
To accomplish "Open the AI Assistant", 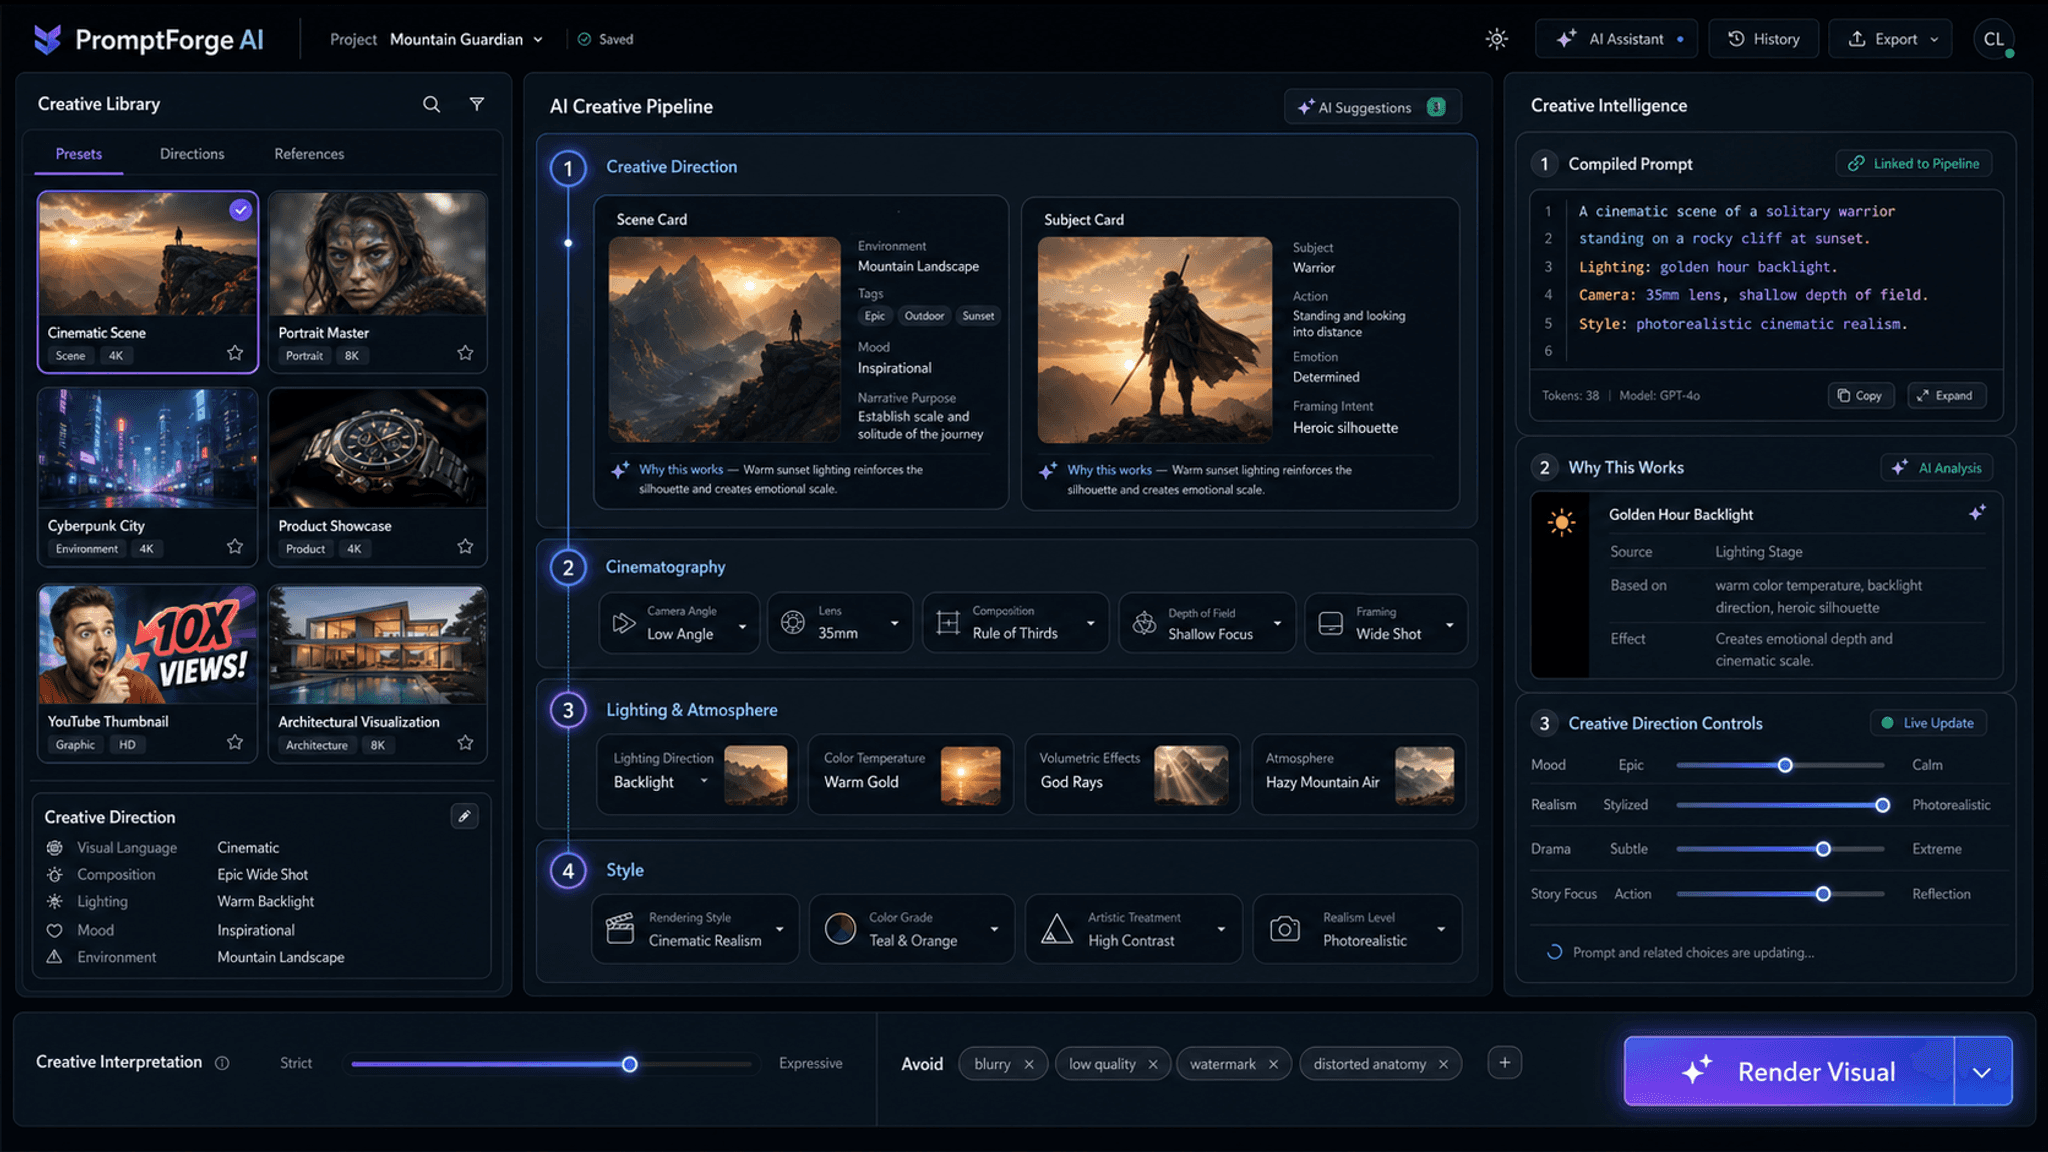I will [x=1616, y=39].
